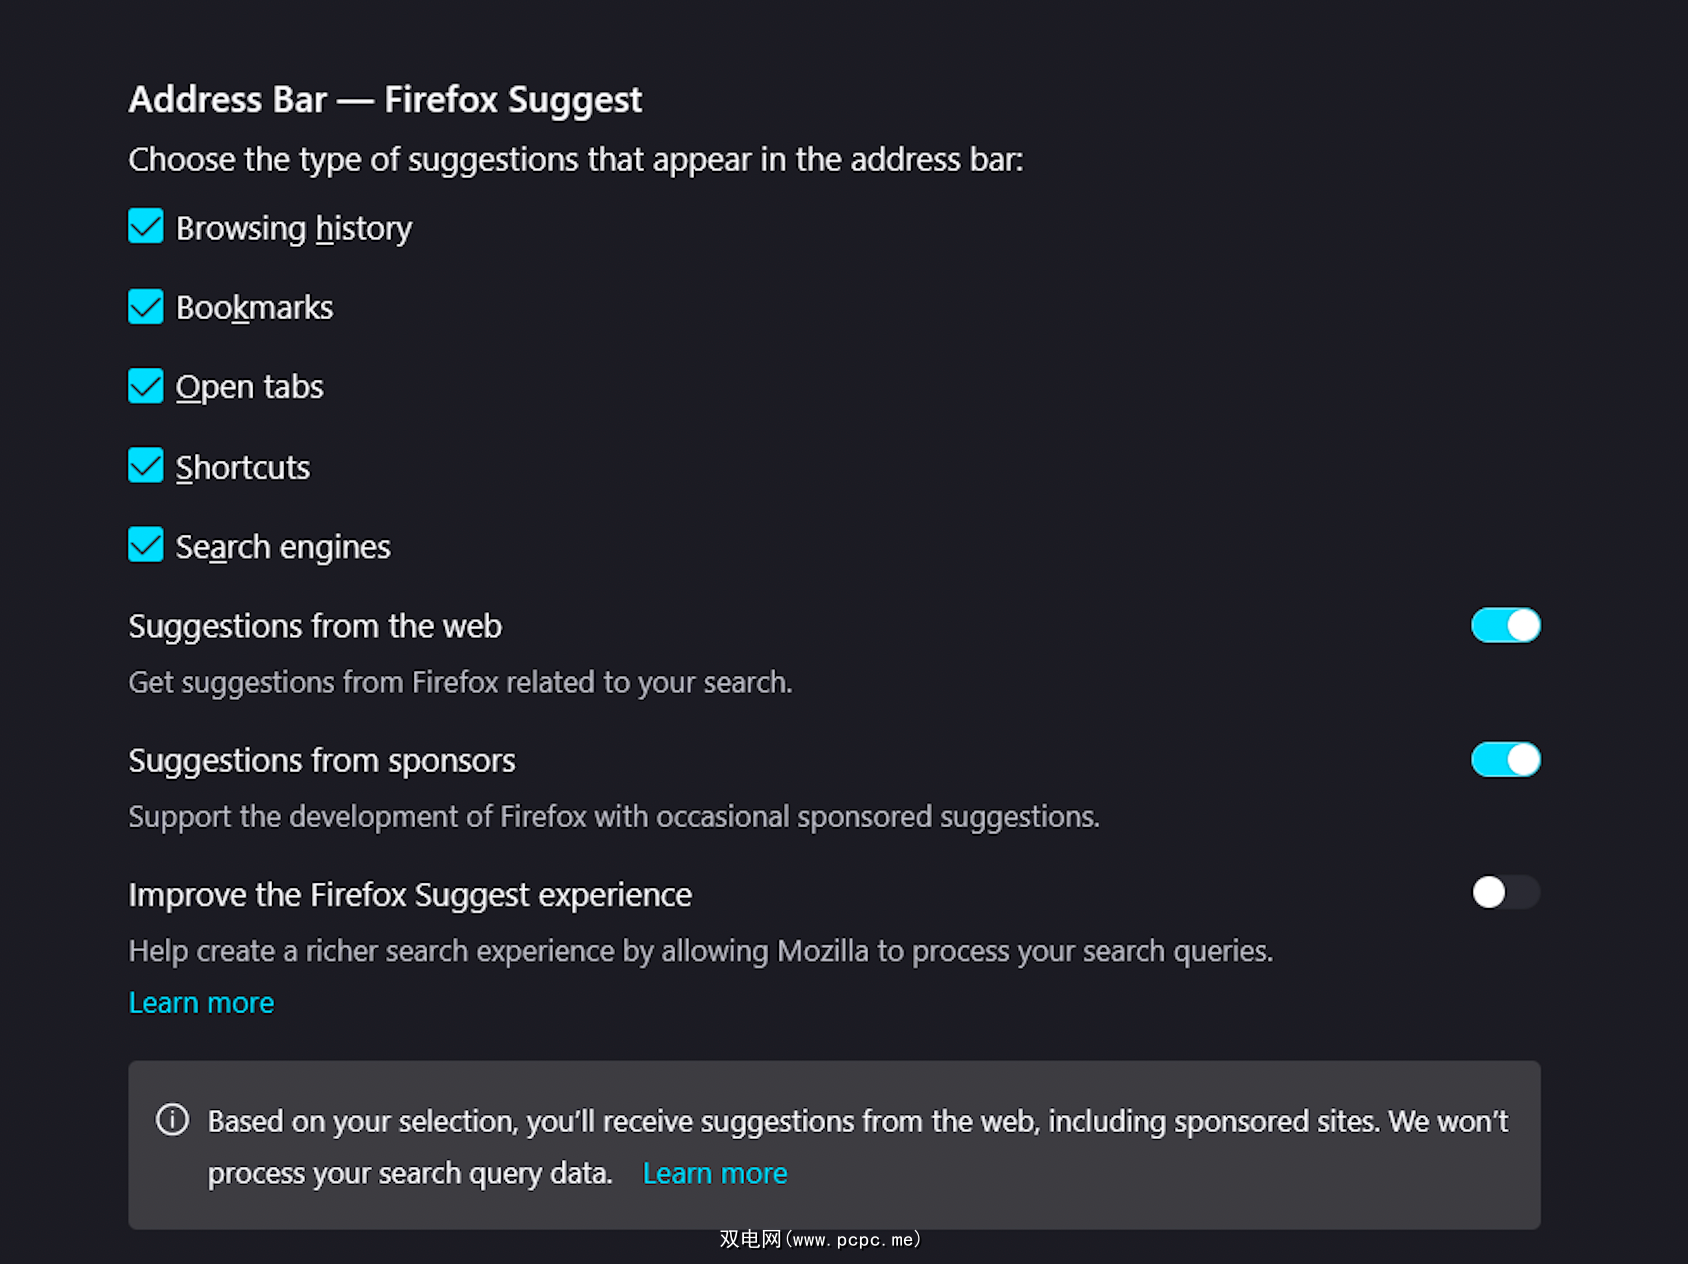1688x1264 pixels.
Task: Click the Open tabs label text
Action: (249, 387)
